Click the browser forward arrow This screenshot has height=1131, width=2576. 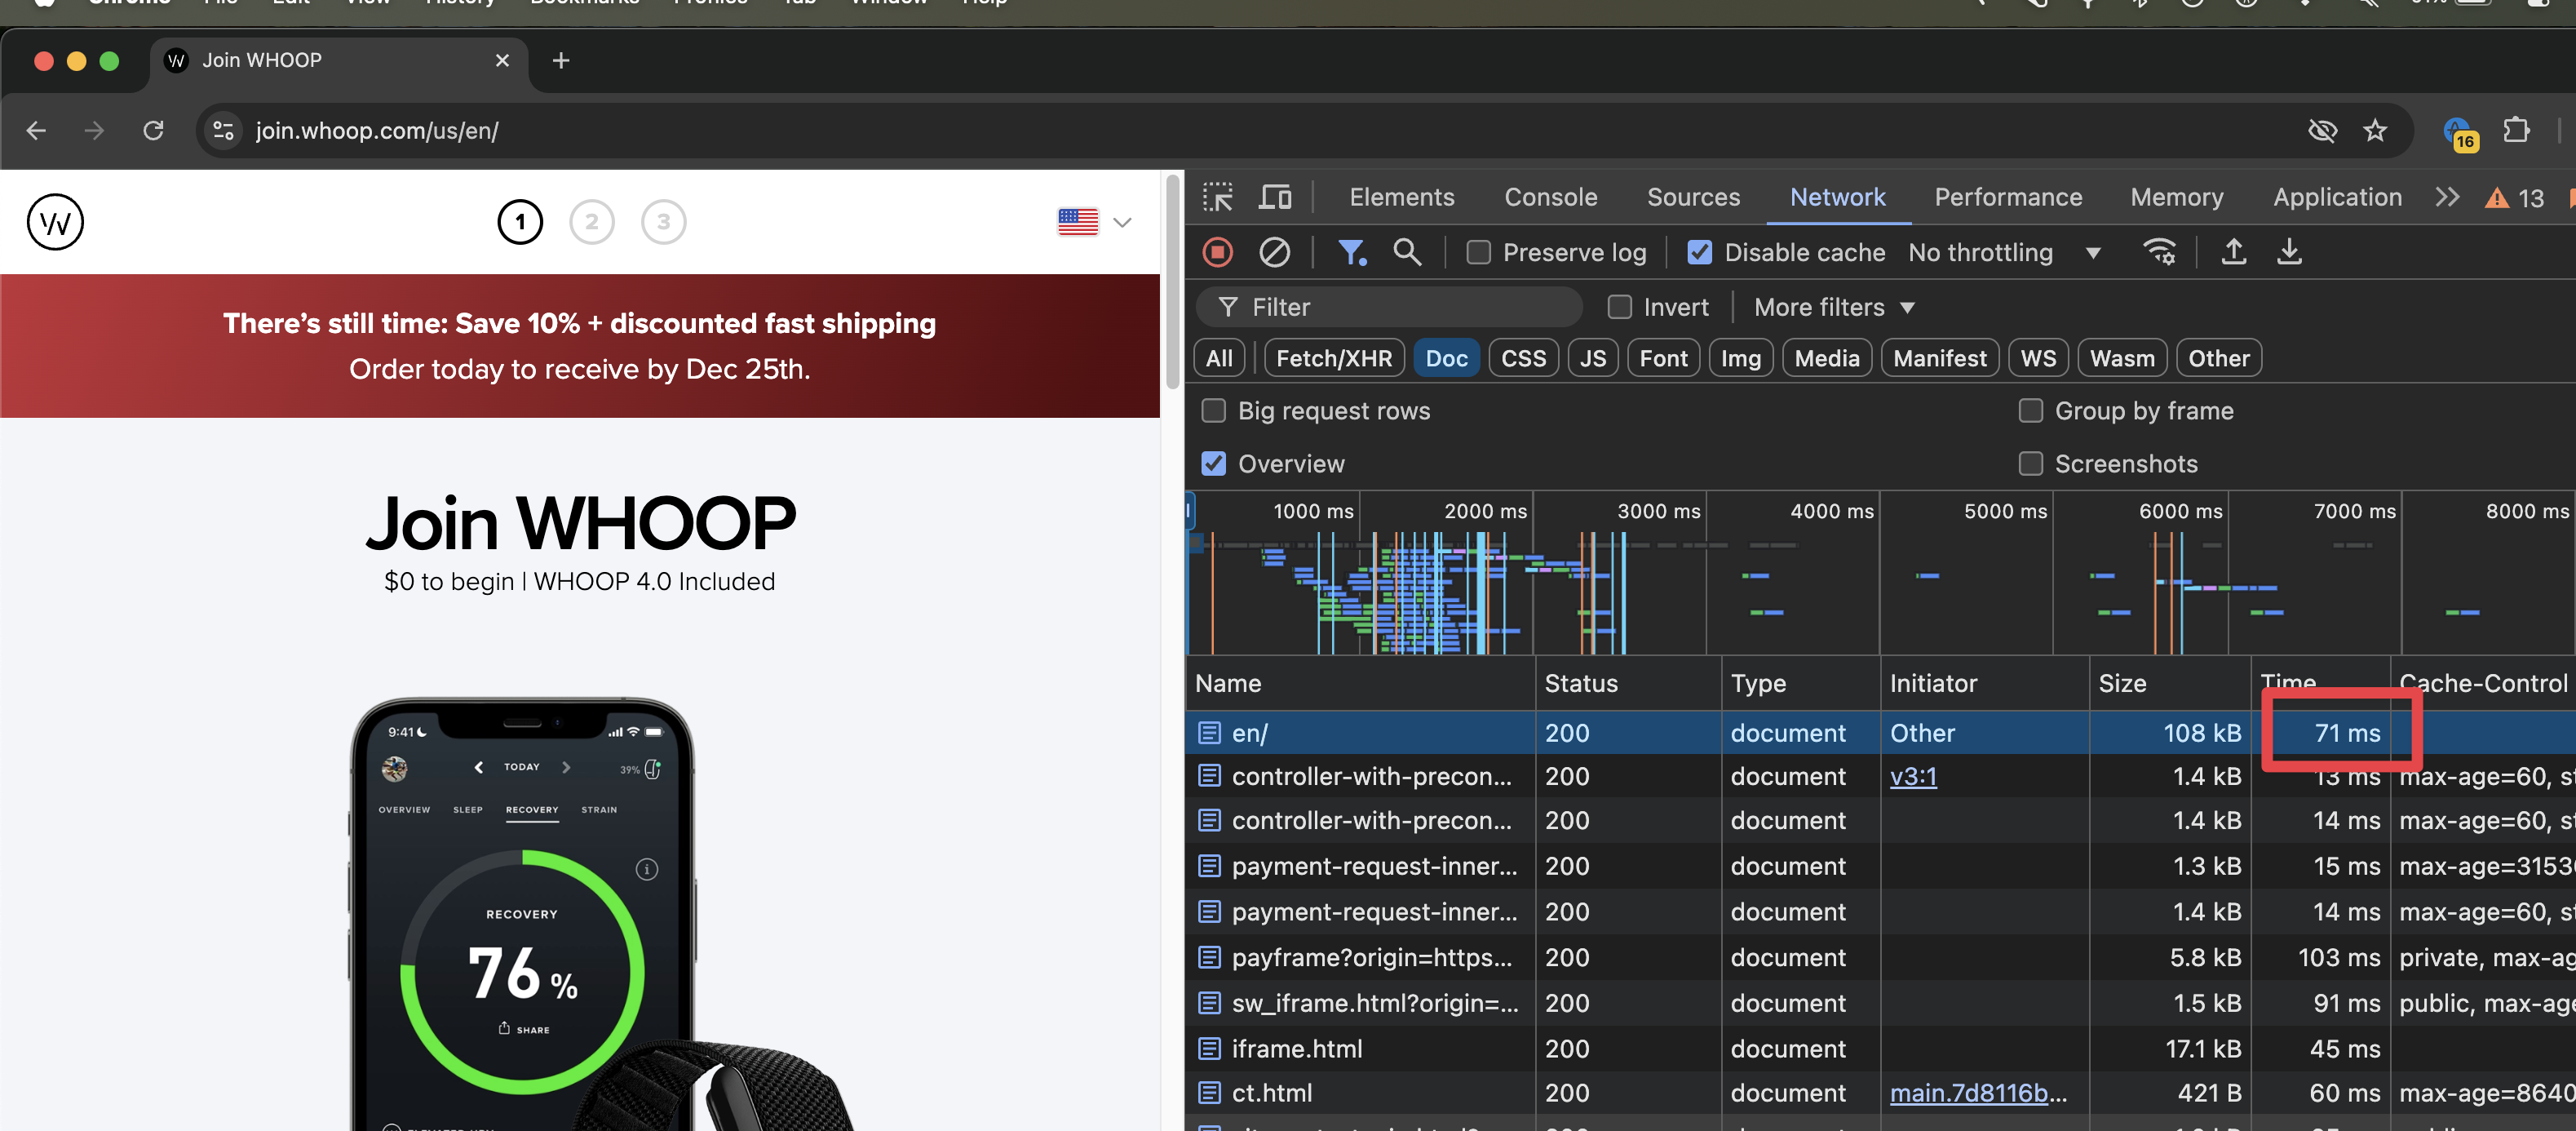coord(94,130)
